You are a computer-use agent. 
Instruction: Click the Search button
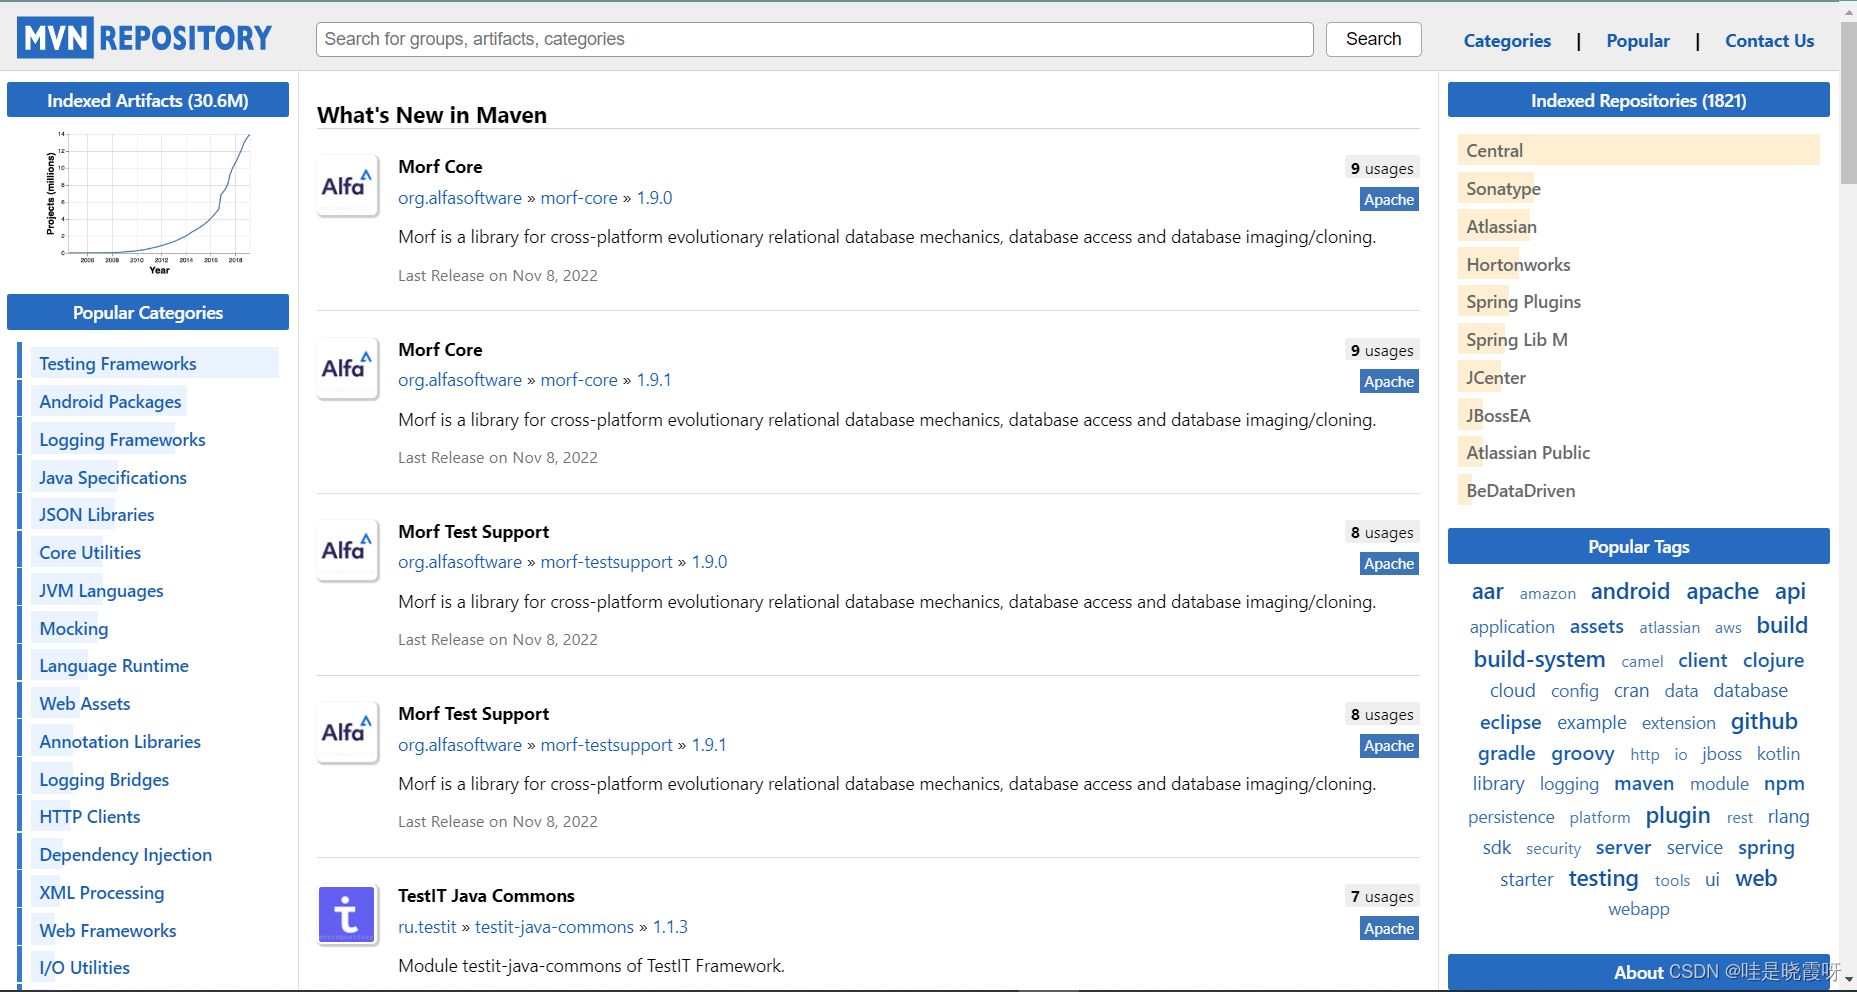coord(1373,39)
